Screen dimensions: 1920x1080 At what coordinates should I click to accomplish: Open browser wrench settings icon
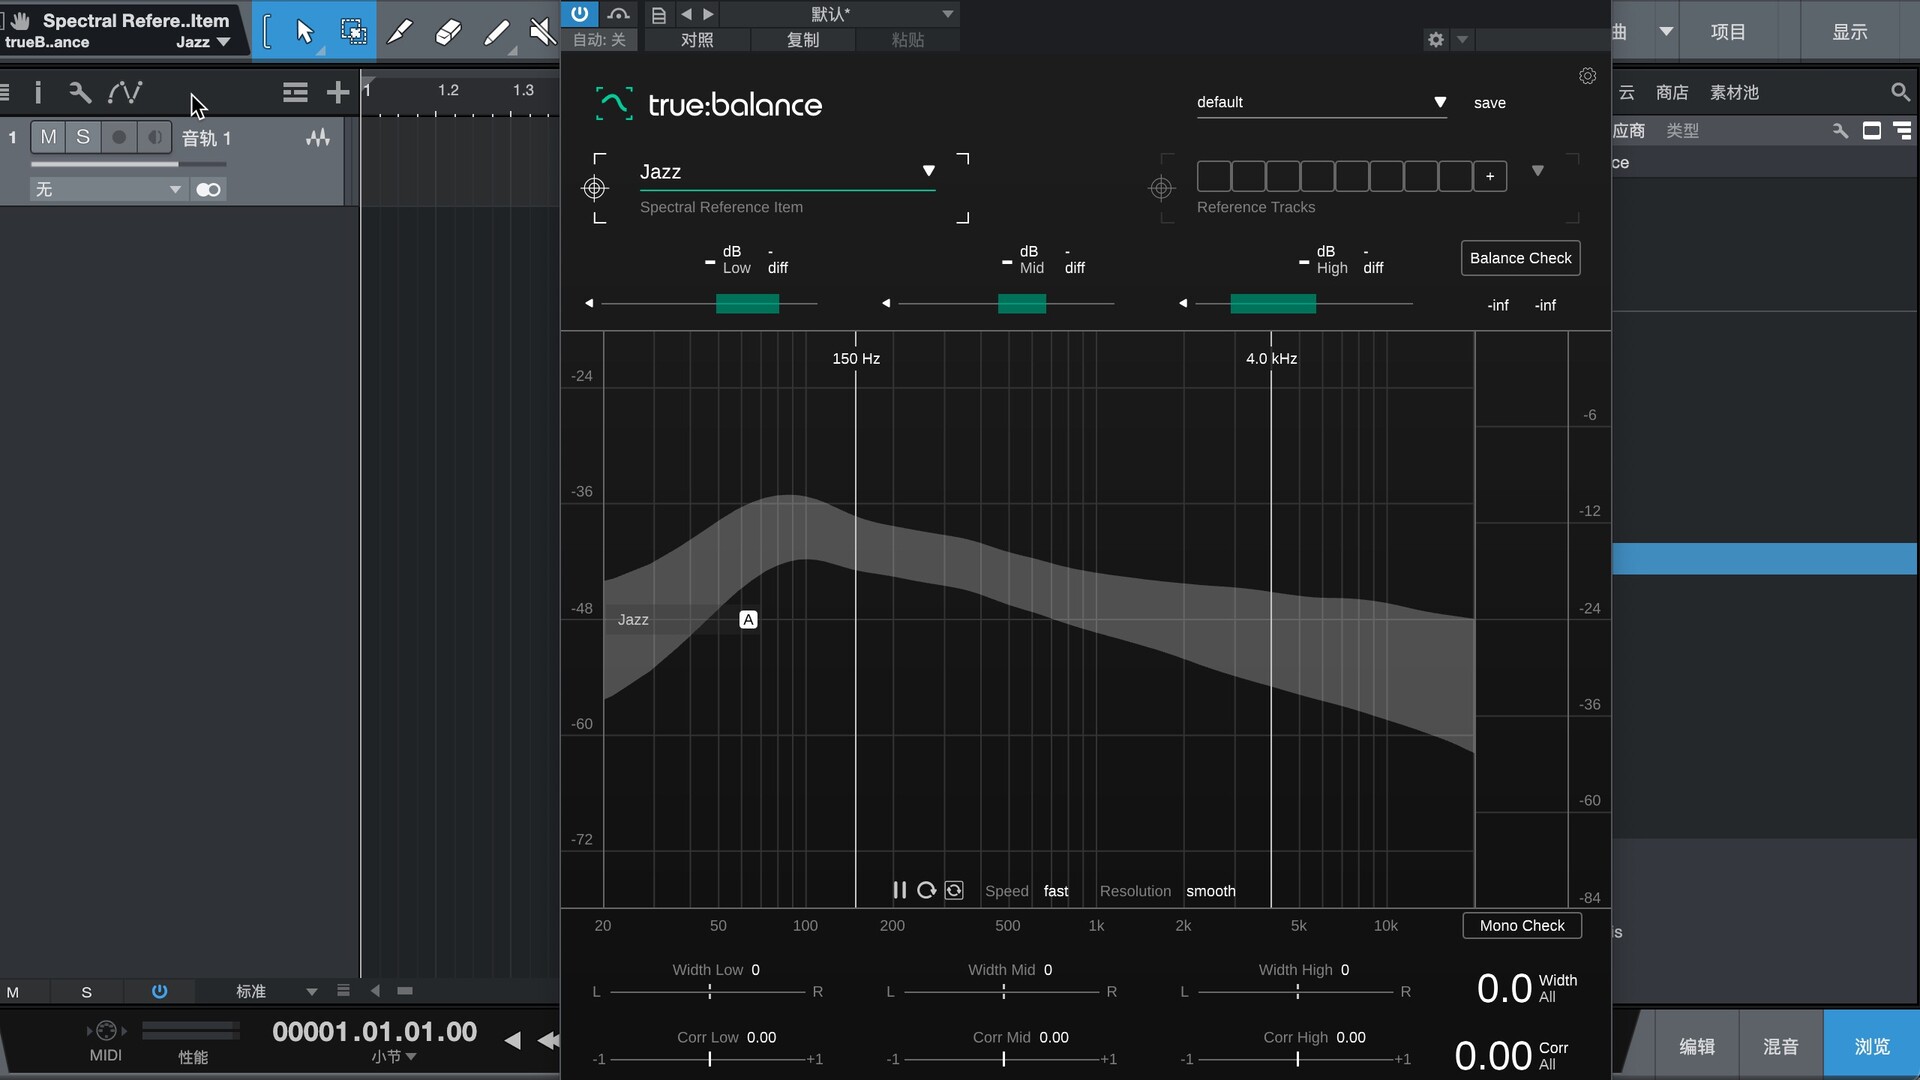pyautogui.click(x=1839, y=131)
